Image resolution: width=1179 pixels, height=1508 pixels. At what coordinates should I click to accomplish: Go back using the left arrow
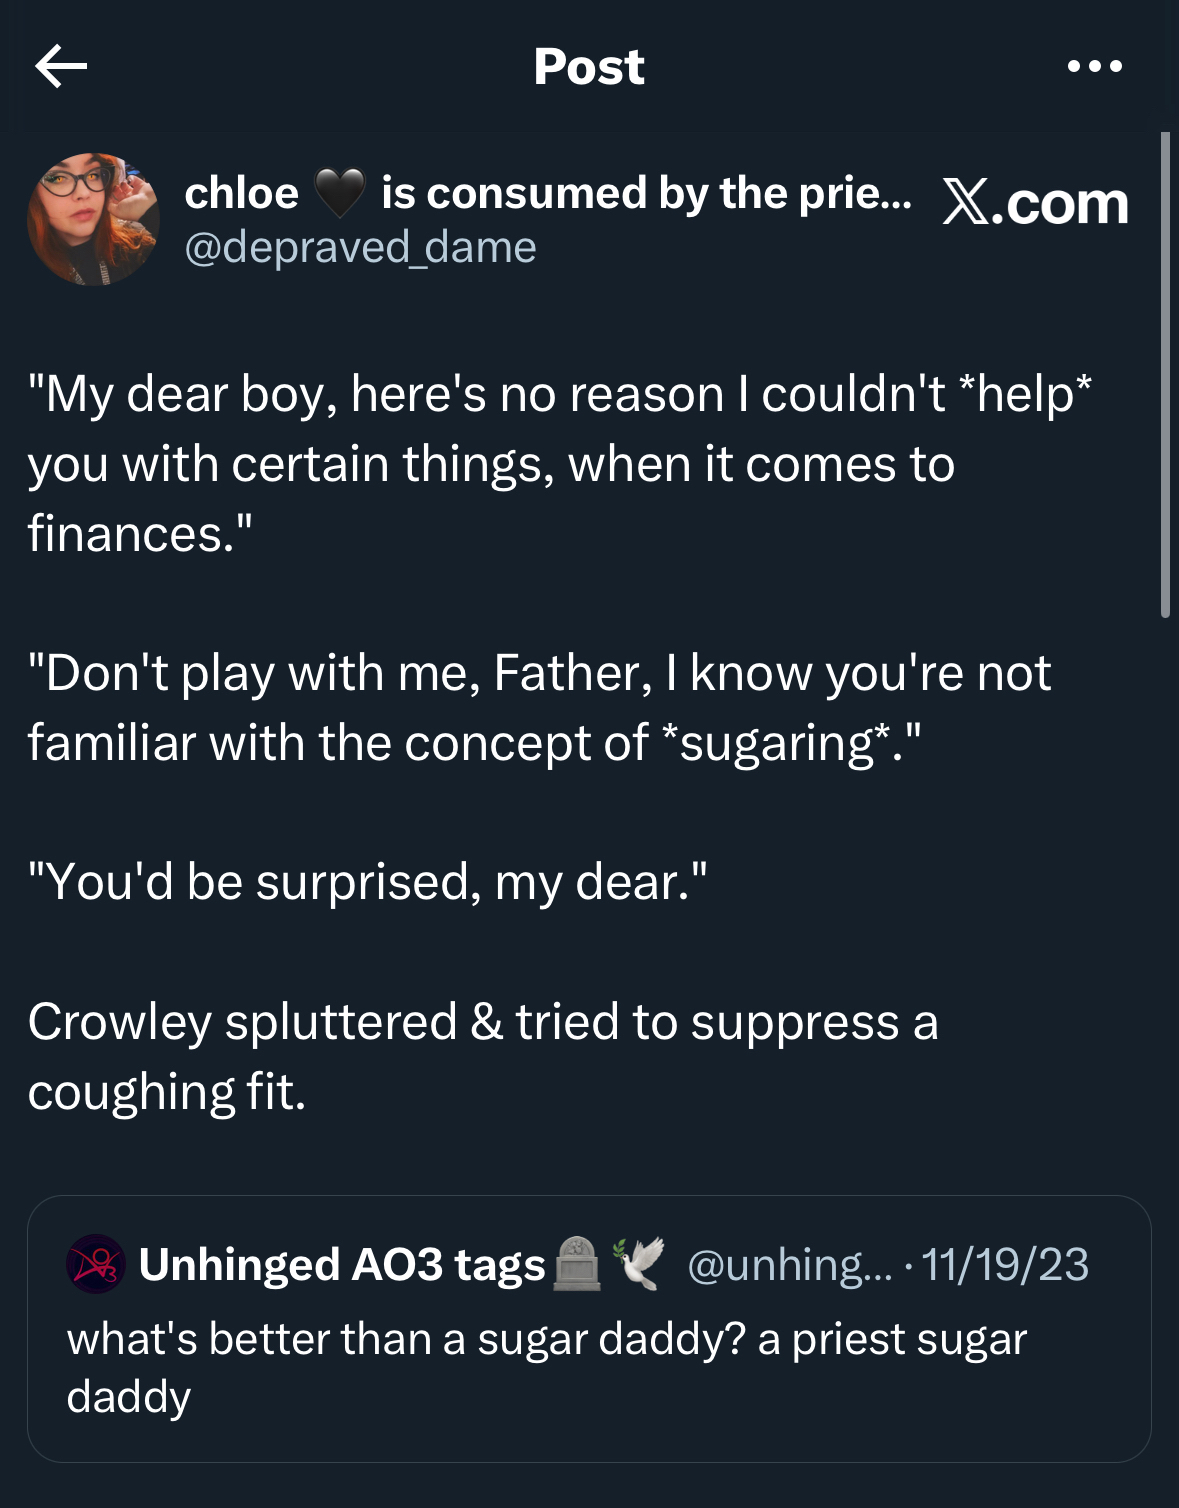point(61,67)
